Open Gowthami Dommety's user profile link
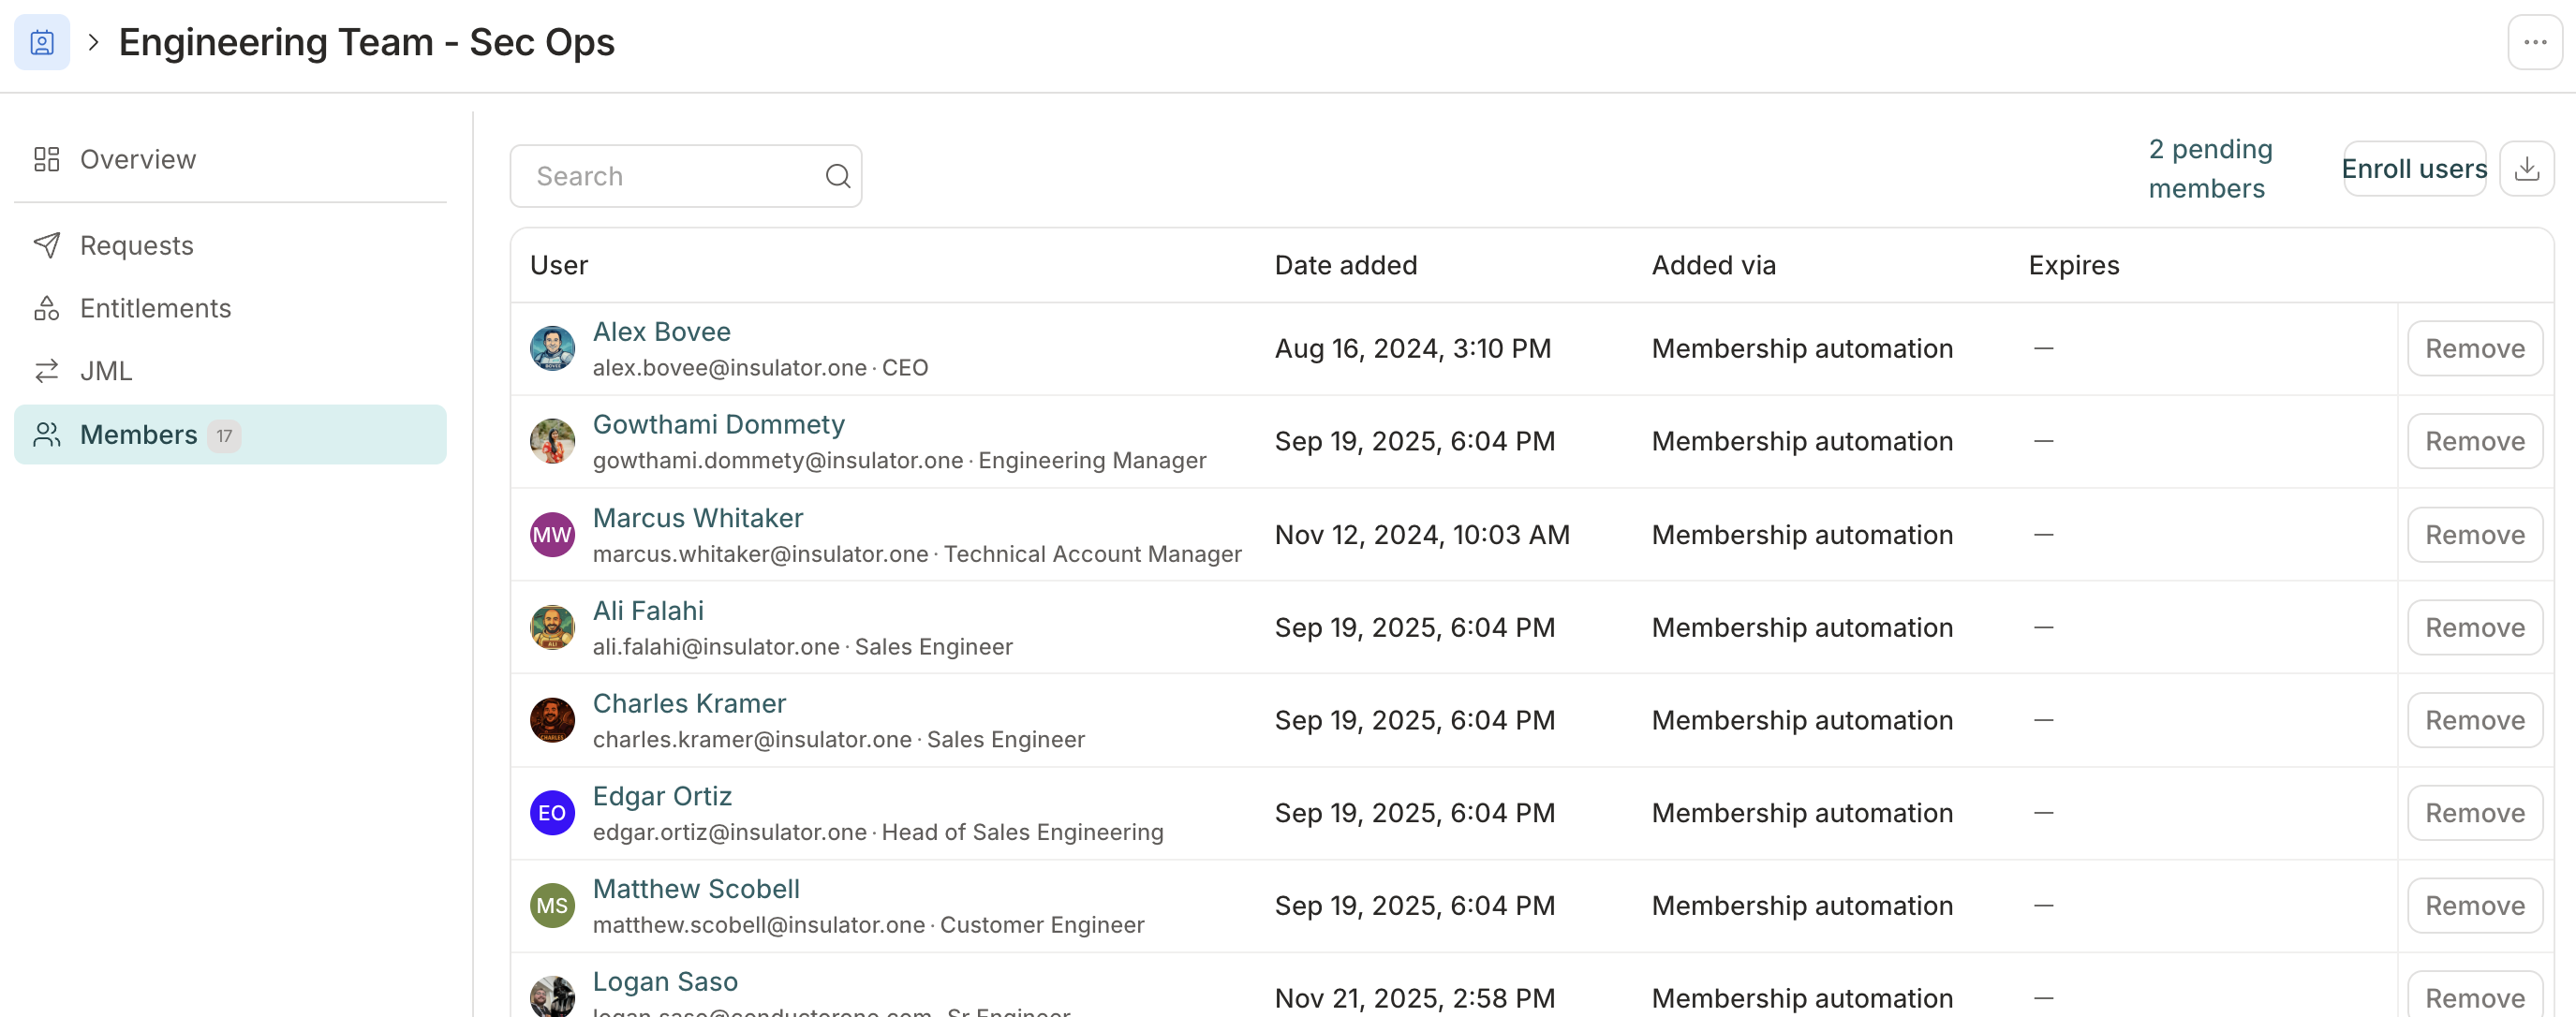The image size is (2576, 1017). pos(718,424)
